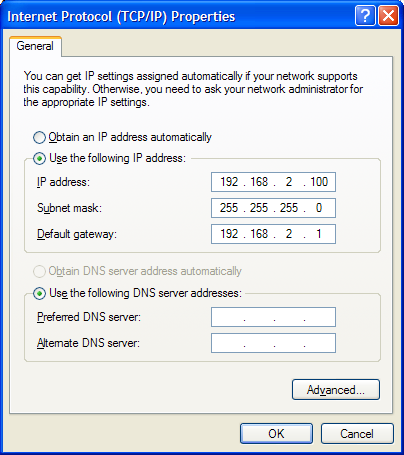Image resolution: width=404 pixels, height=455 pixels.
Task: Confirm settings with the OK button
Action: coord(276,434)
